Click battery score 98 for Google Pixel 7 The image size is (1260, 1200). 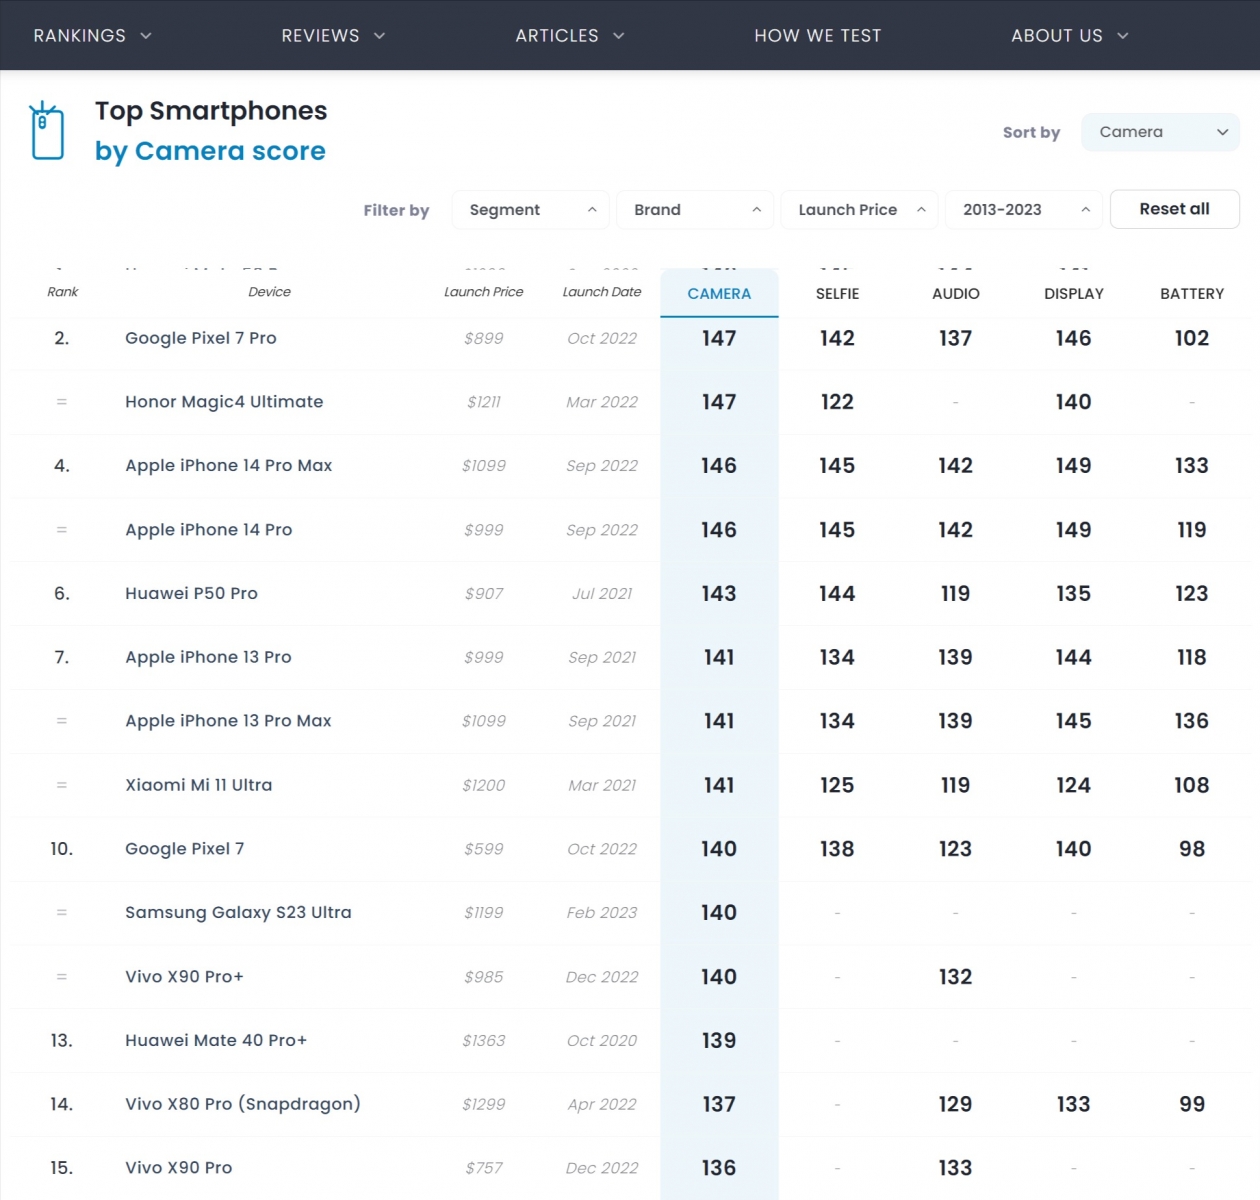1192,849
